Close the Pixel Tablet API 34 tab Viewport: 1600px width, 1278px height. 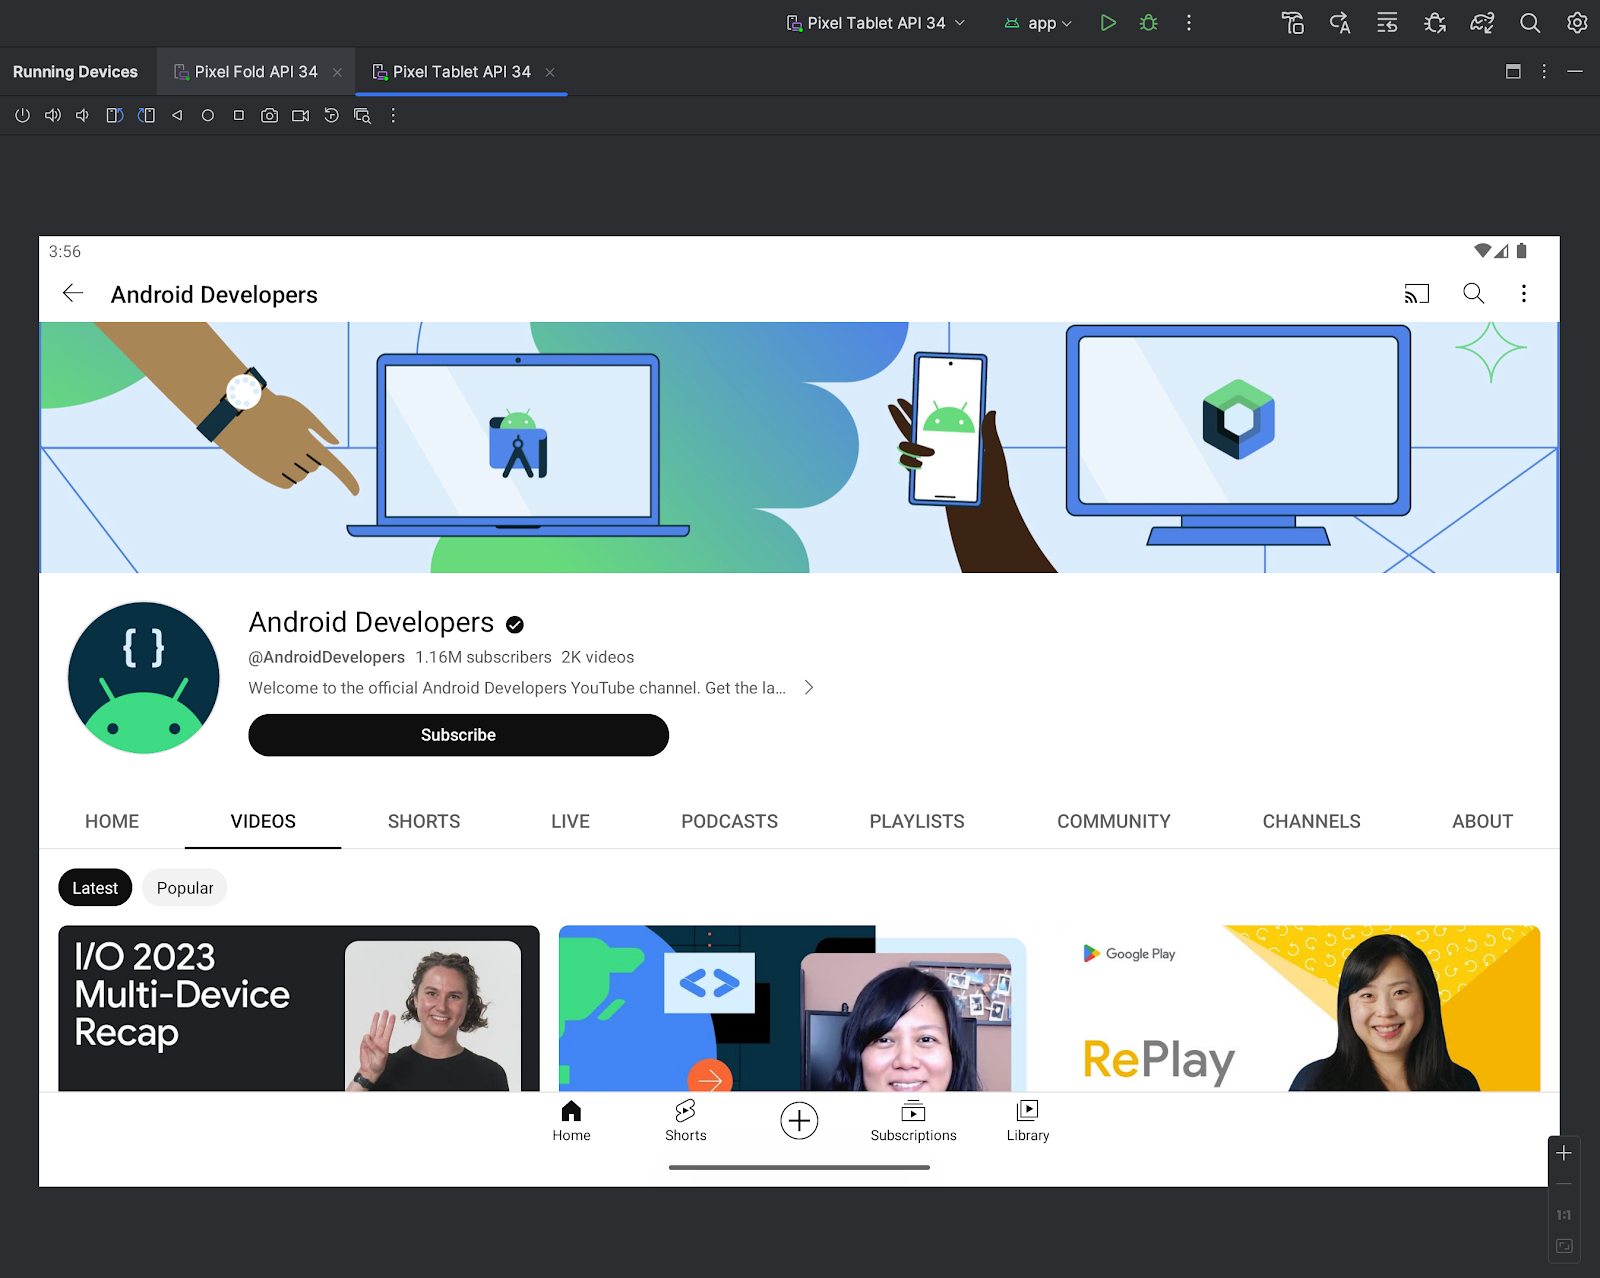tap(550, 72)
